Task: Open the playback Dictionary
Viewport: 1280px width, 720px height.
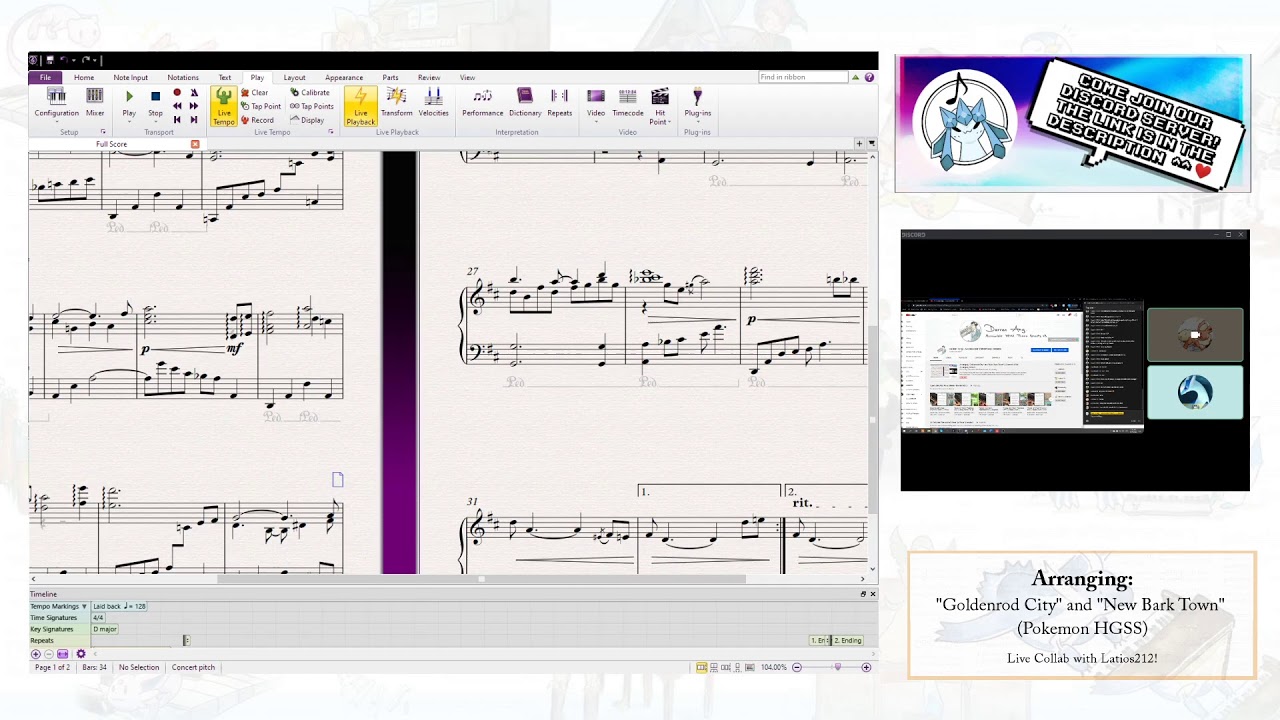Action: pyautogui.click(x=525, y=102)
